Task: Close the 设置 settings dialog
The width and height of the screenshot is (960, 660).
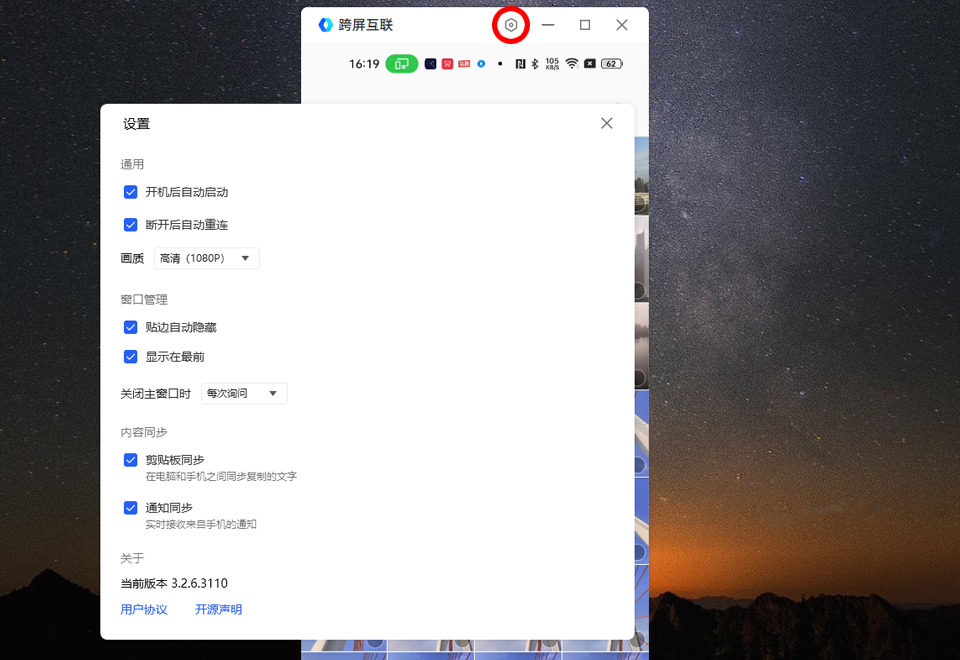Action: 606,123
